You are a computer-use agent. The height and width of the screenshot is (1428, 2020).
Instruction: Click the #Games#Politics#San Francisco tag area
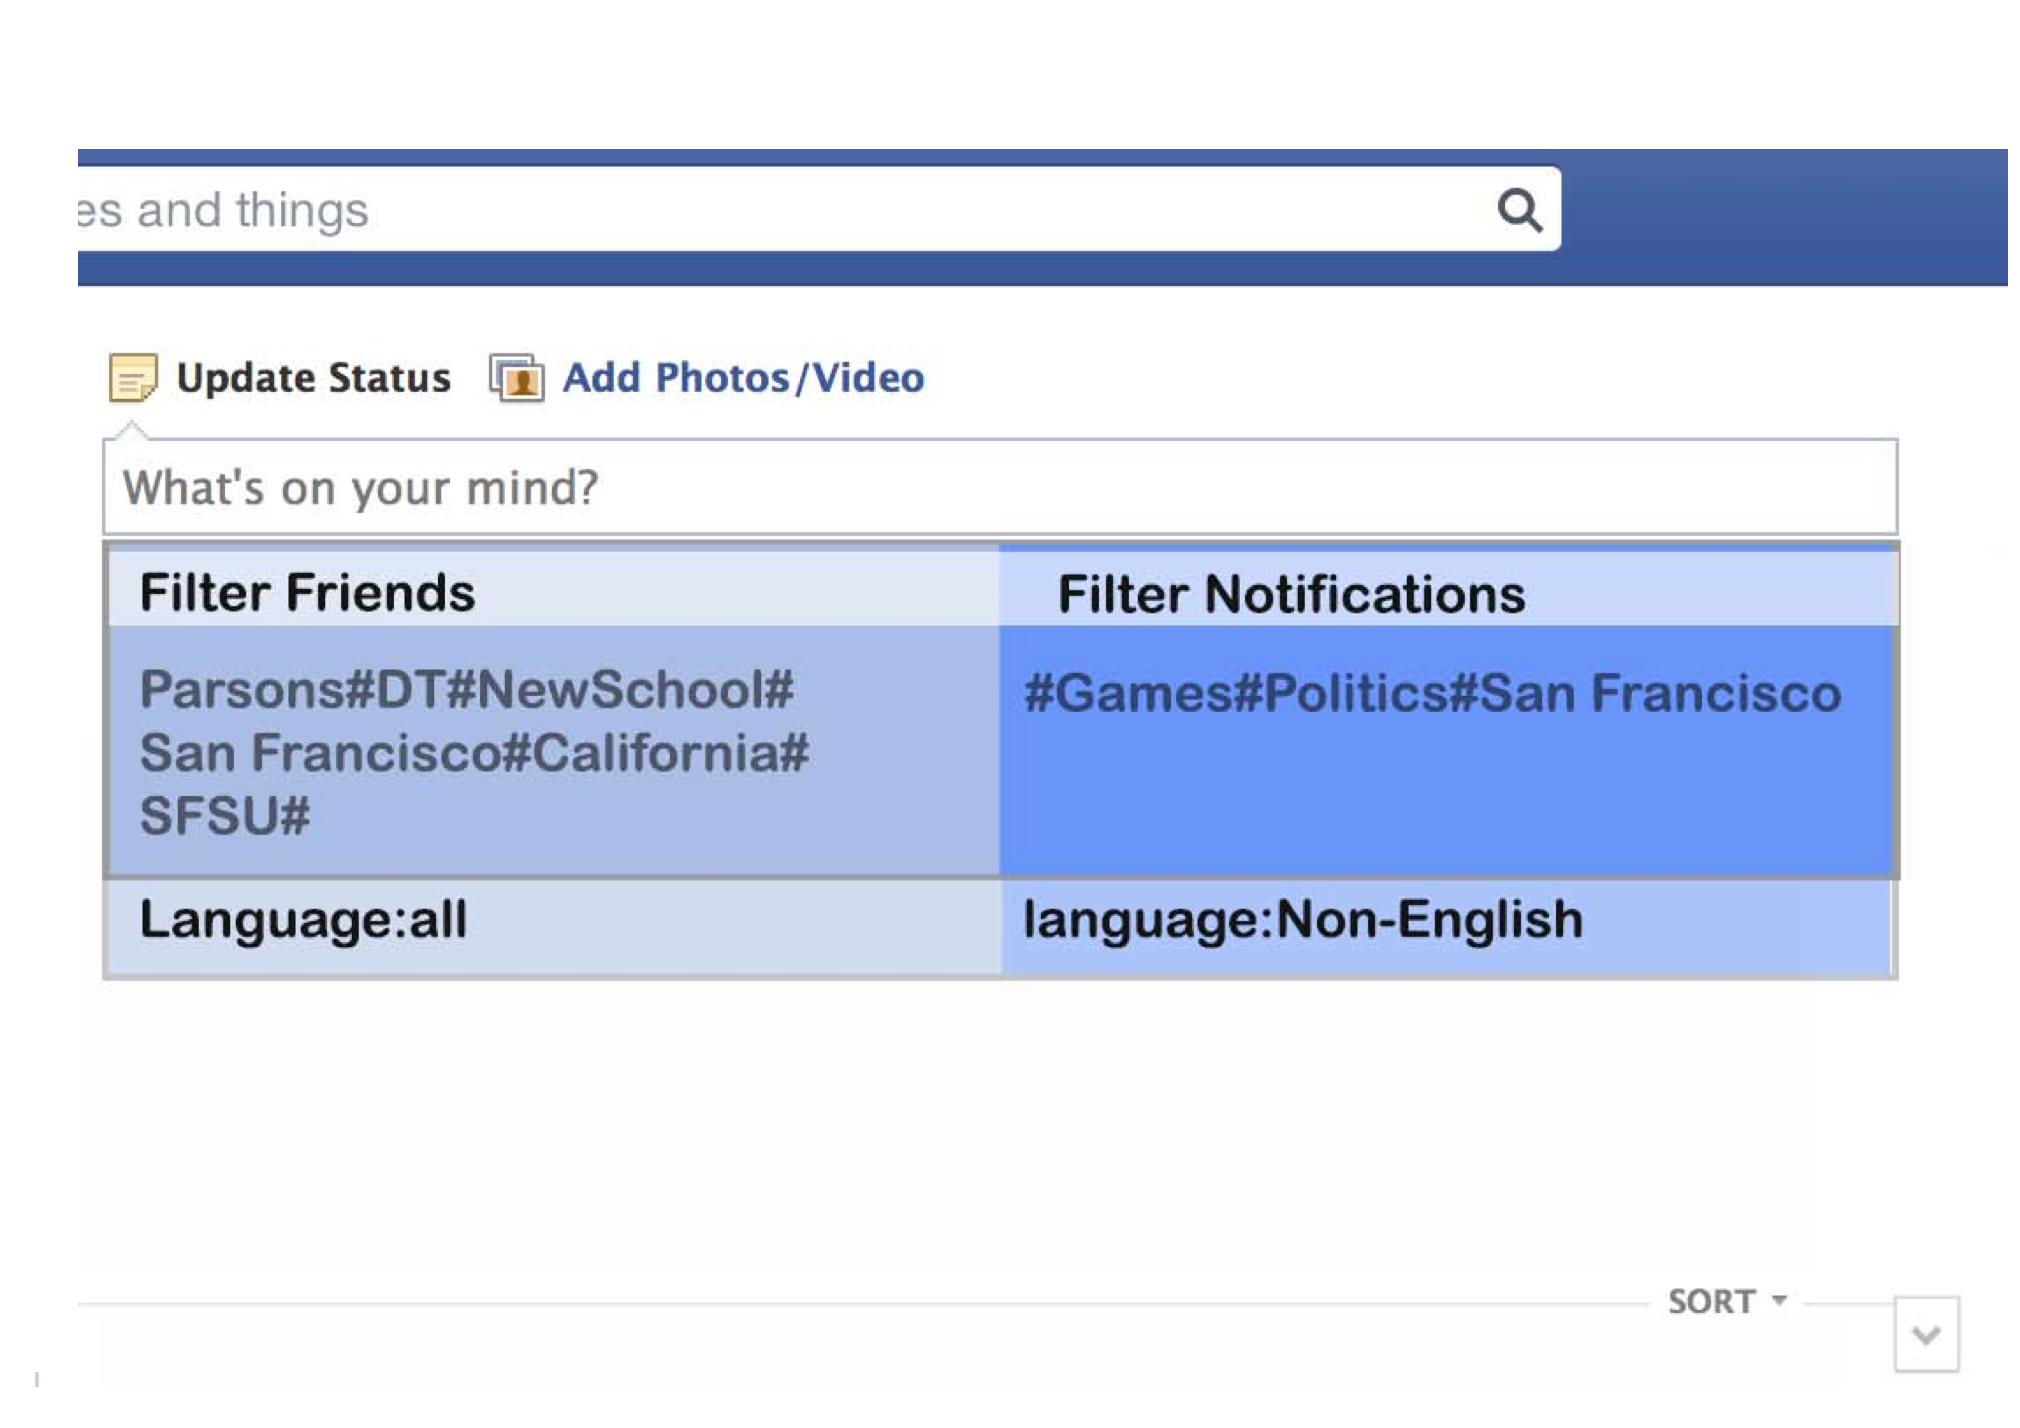tap(1447, 751)
